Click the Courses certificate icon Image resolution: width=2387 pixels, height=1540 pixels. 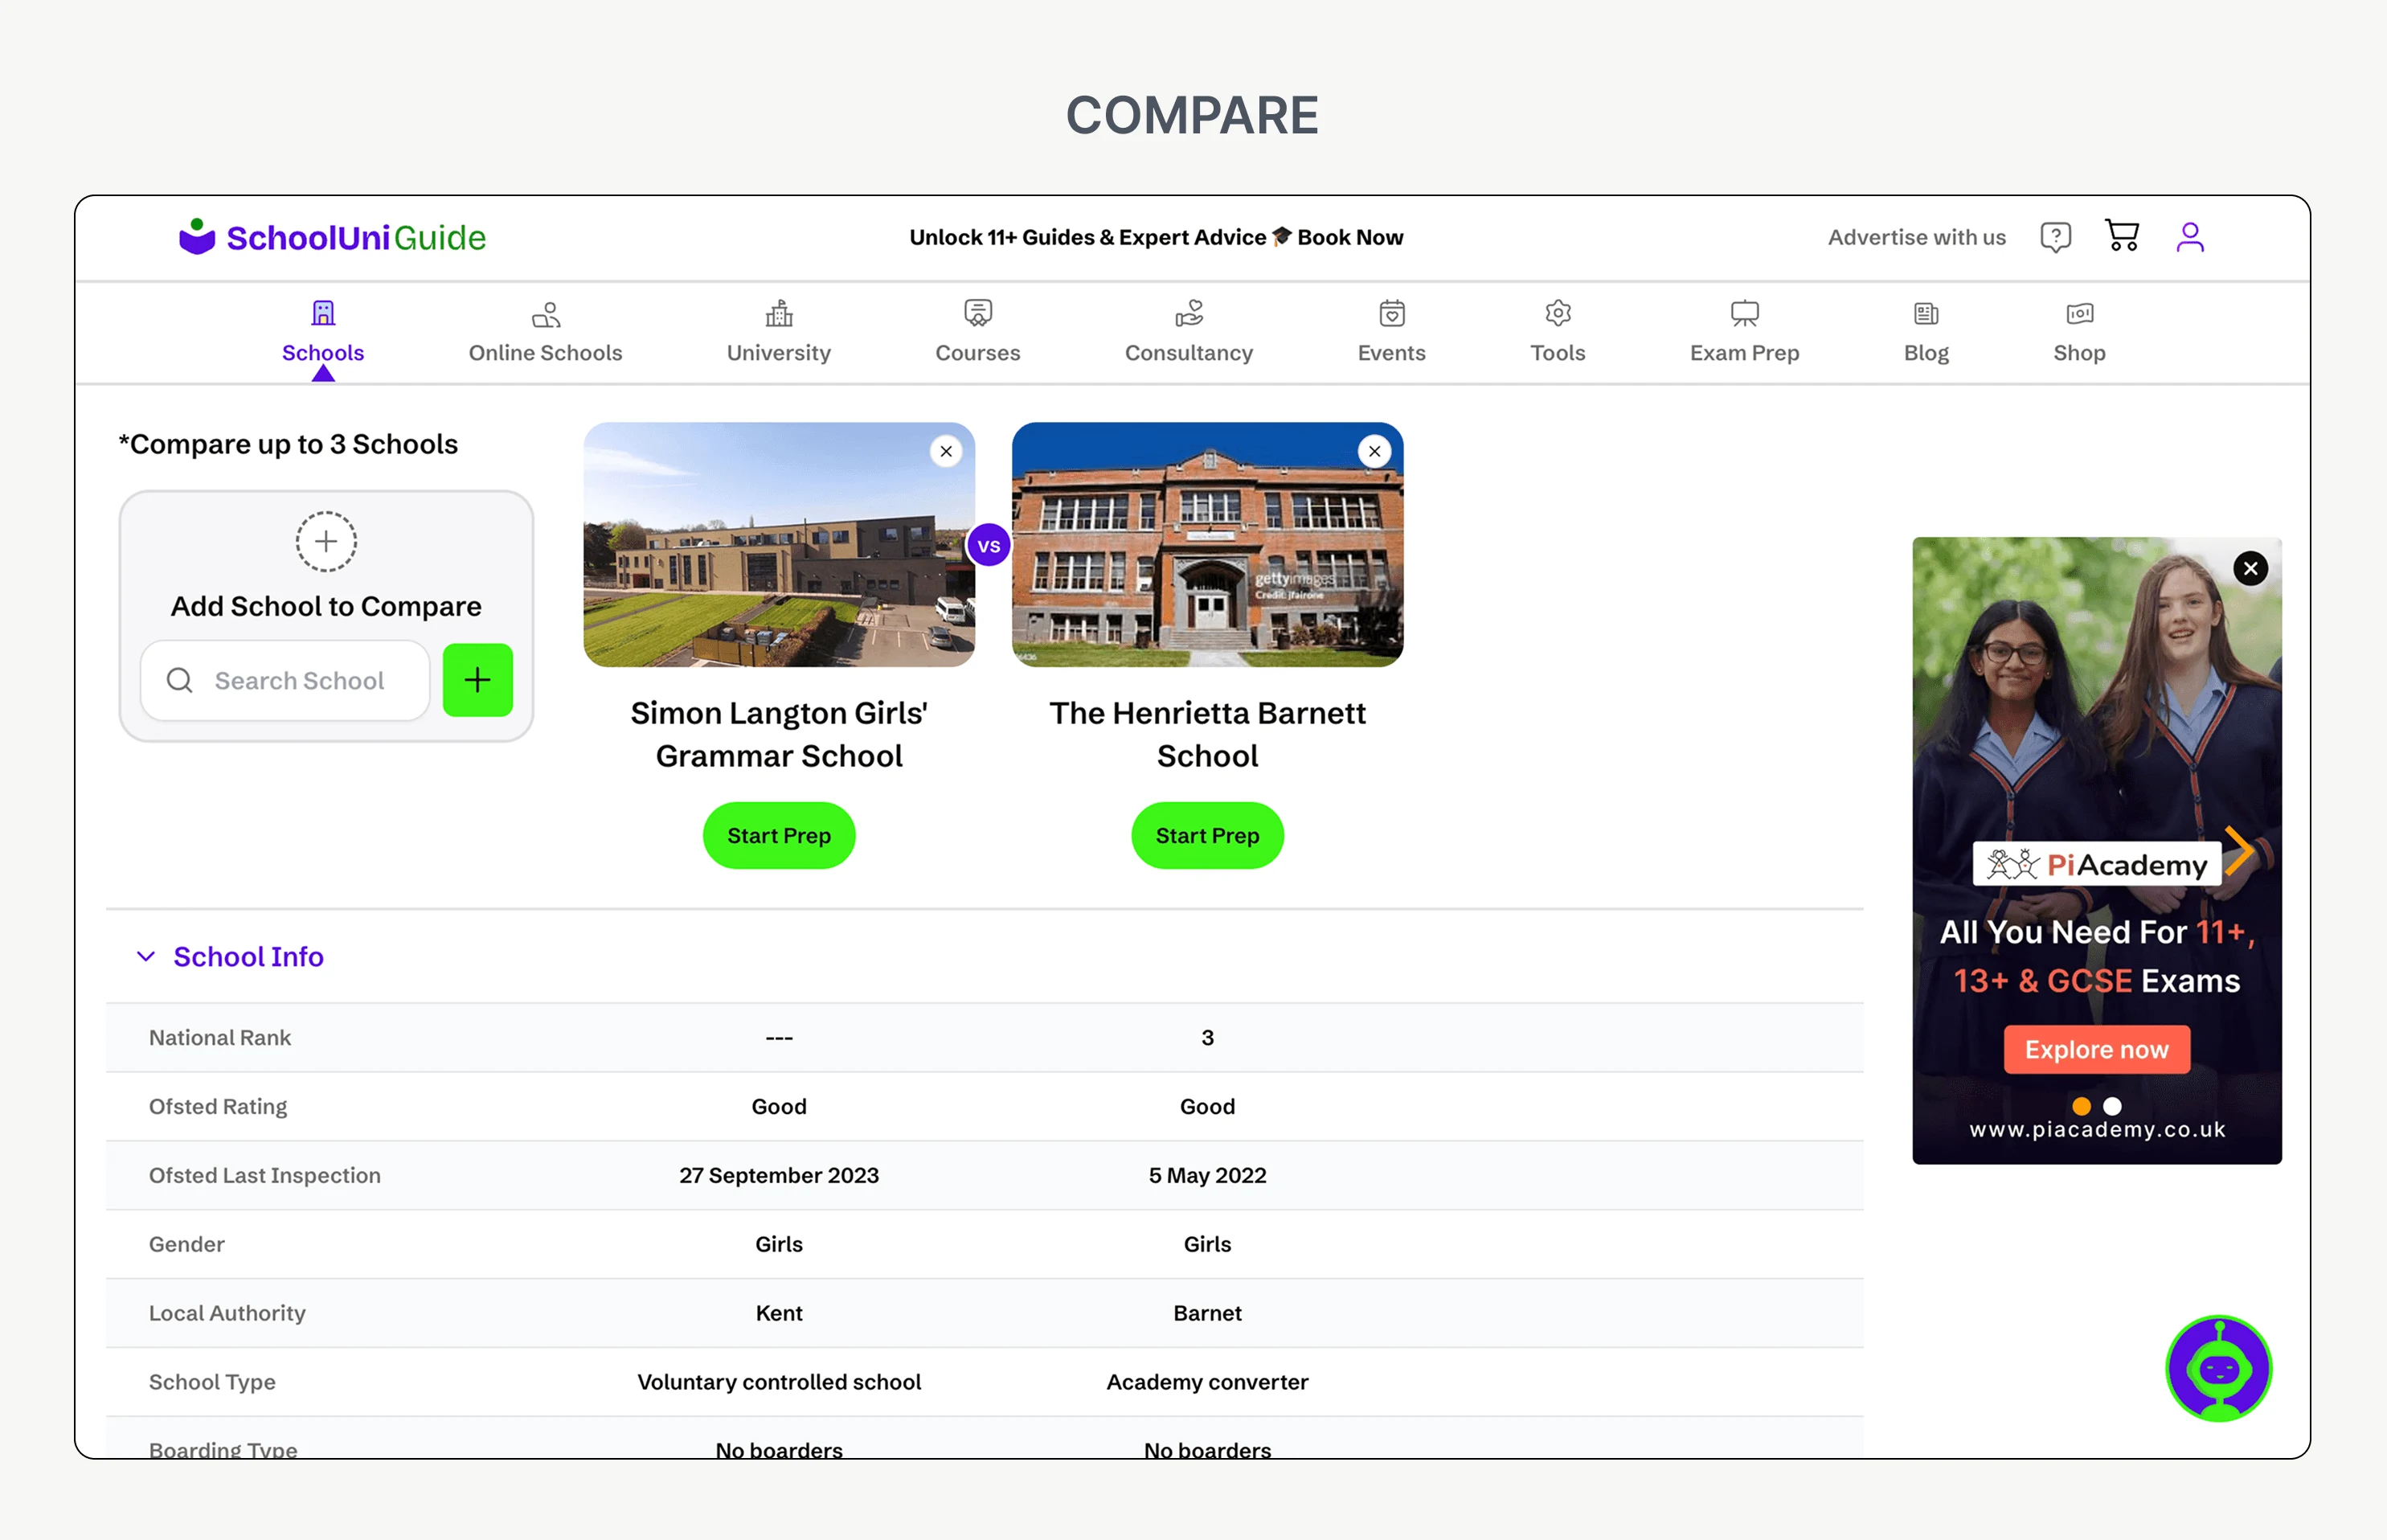coord(978,313)
